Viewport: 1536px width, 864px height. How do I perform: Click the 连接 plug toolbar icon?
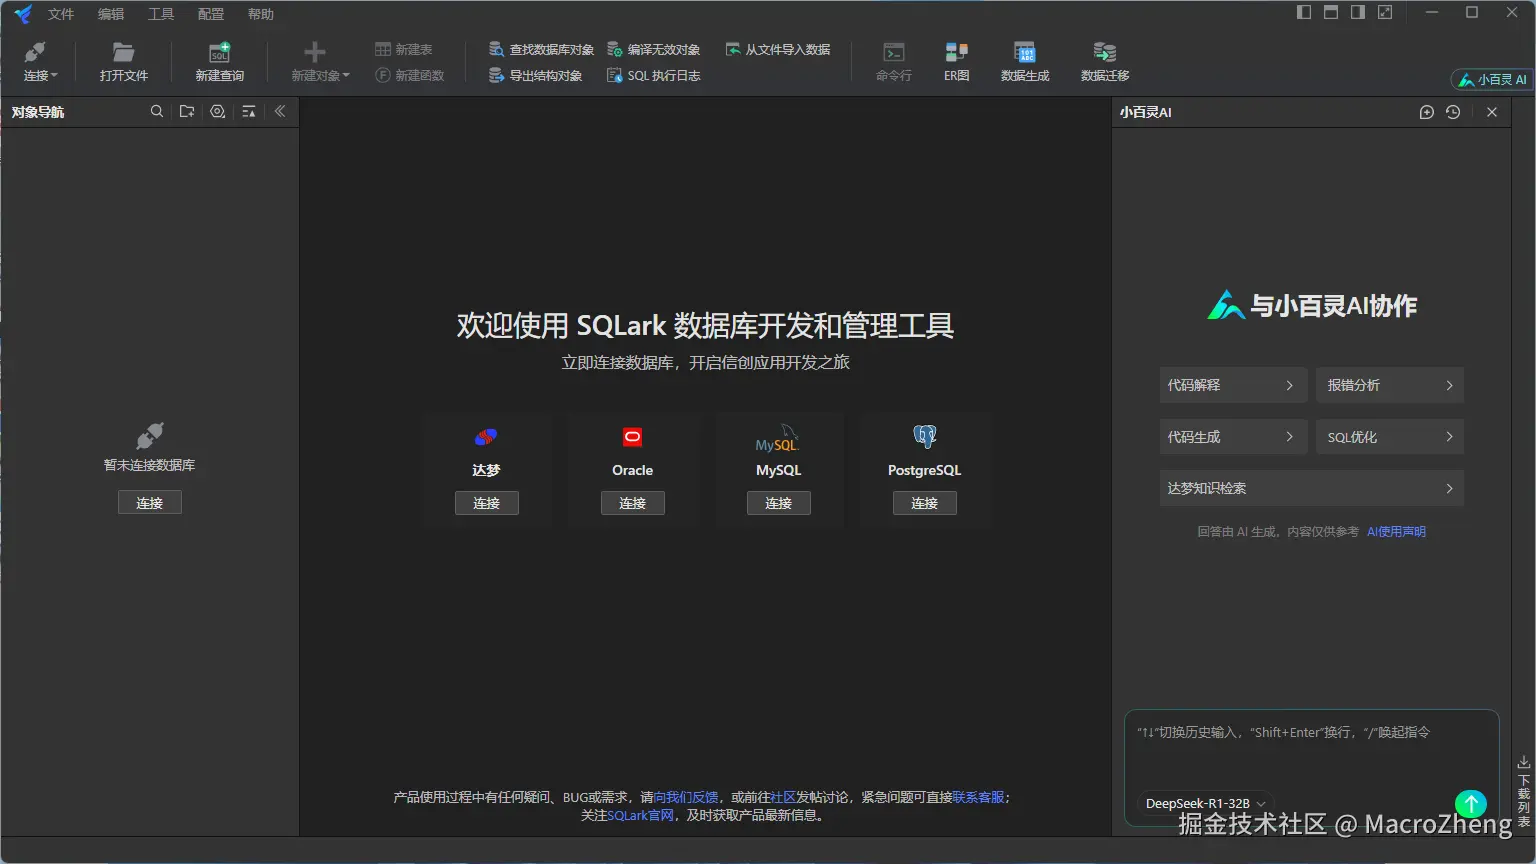pos(36,52)
